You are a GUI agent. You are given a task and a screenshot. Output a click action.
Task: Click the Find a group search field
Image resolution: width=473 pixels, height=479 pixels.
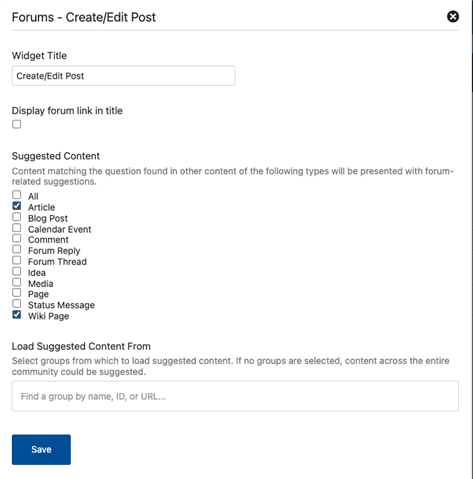point(235,396)
